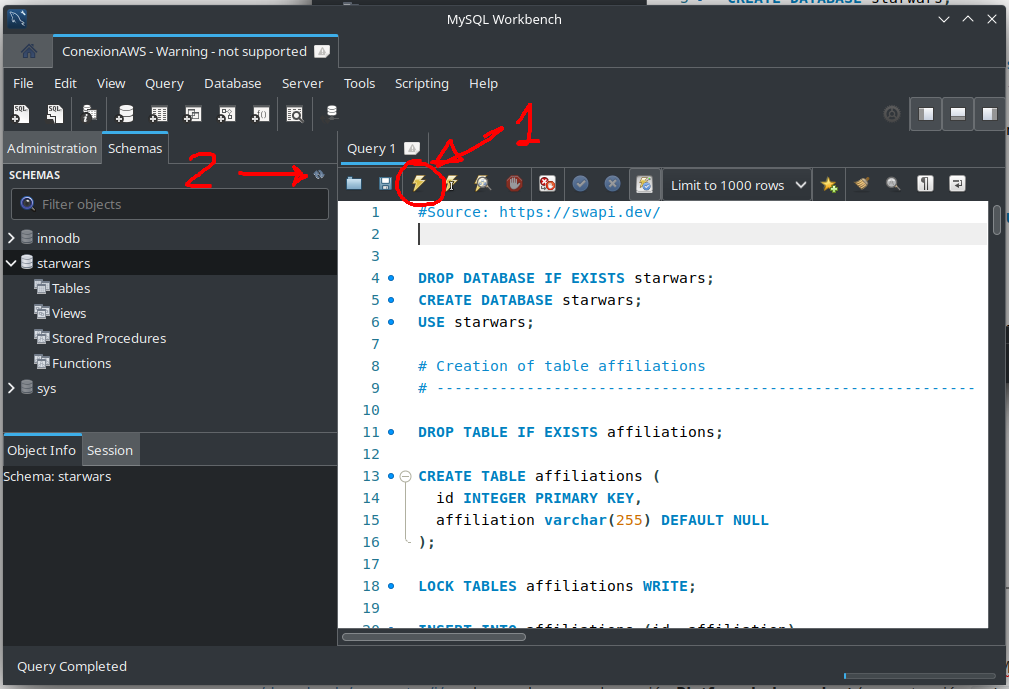Beautify the SQL query with the broom icon
Image resolution: width=1009 pixels, height=689 pixels.
click(861, 184)
